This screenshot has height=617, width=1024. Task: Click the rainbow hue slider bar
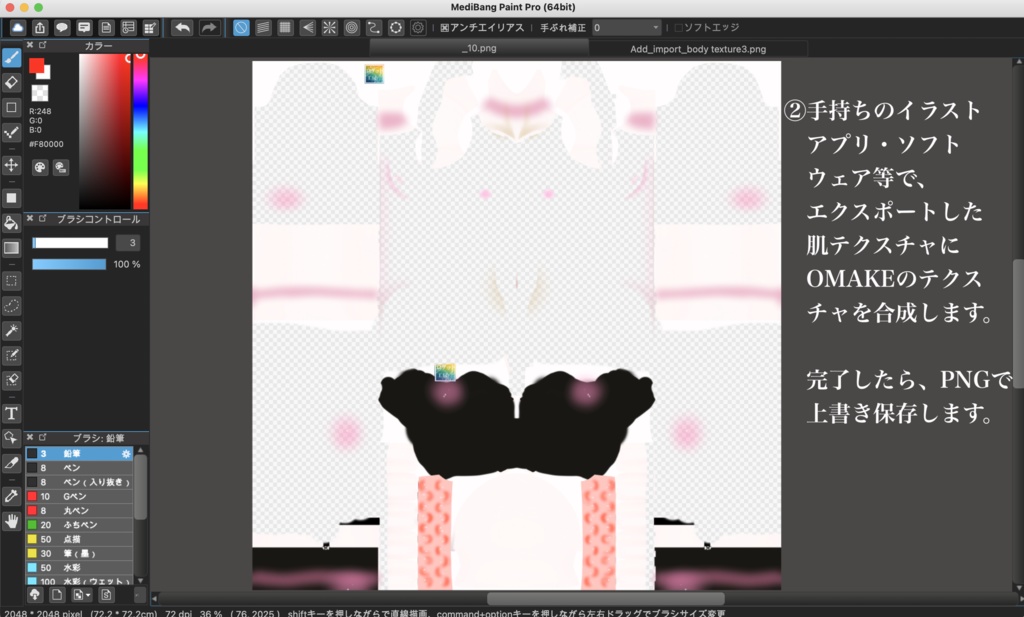click(x=140, y=131)
